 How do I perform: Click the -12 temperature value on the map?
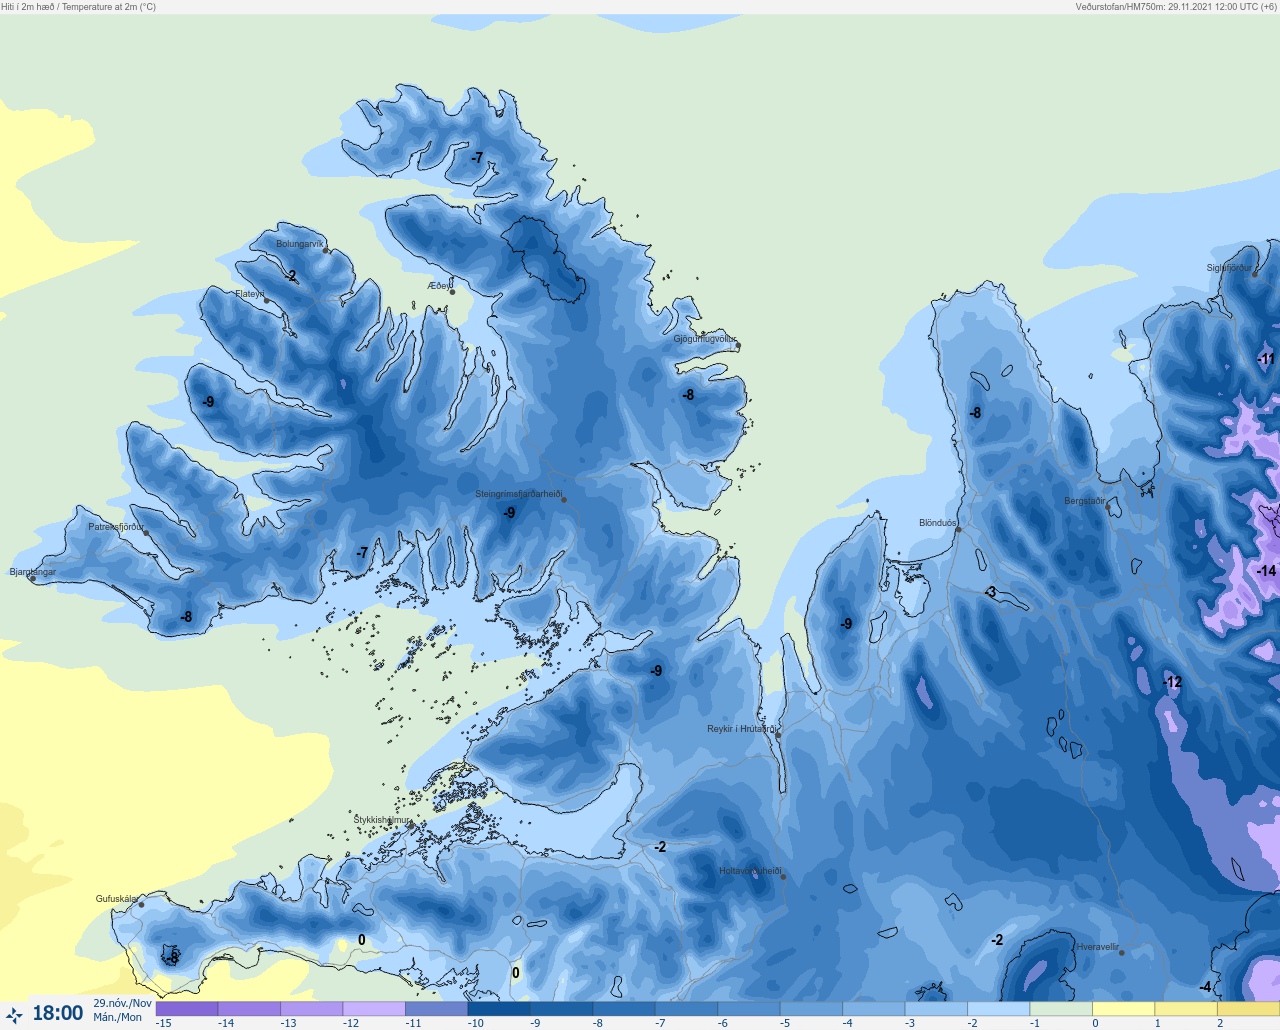pos(1172,682)
